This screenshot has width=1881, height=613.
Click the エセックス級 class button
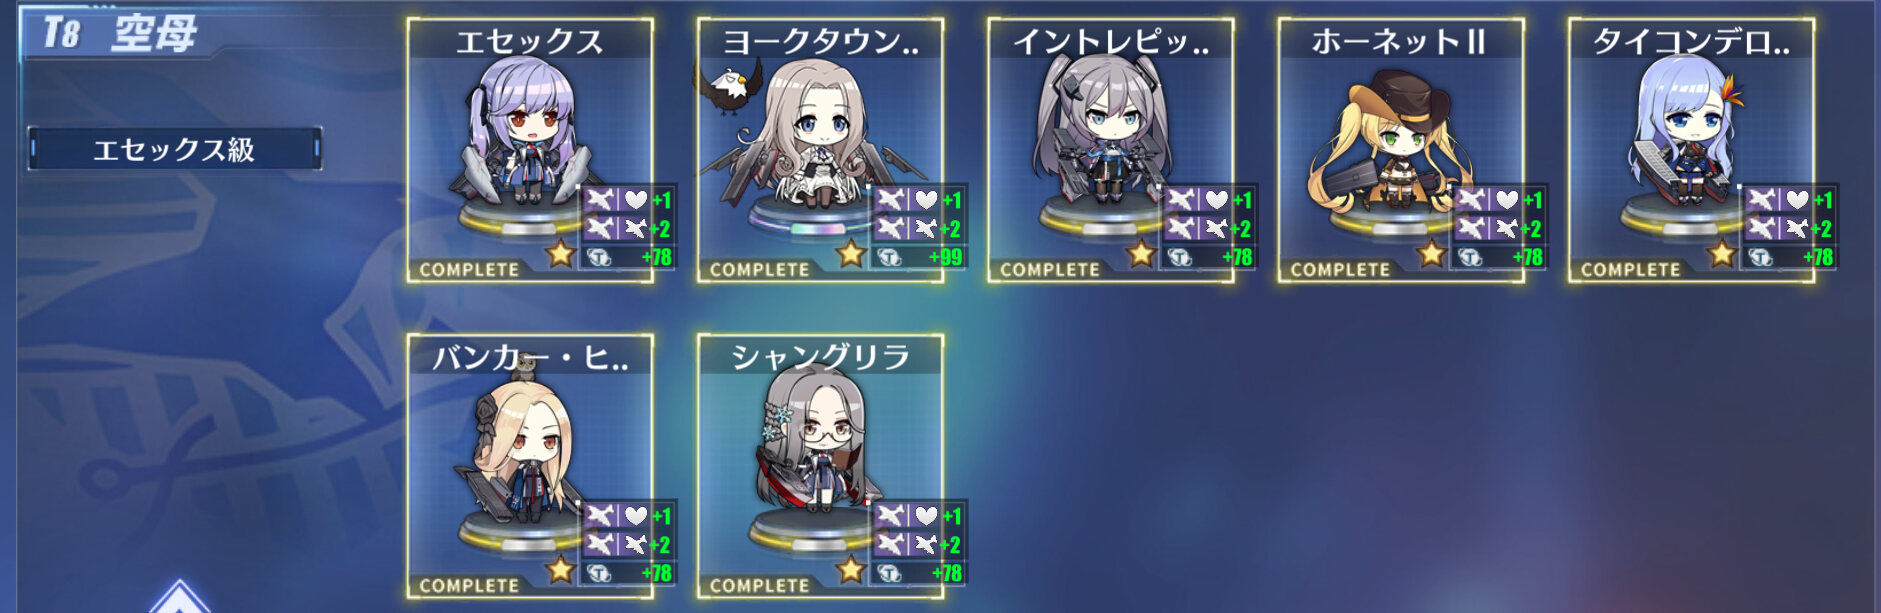(x=174, y=149)
